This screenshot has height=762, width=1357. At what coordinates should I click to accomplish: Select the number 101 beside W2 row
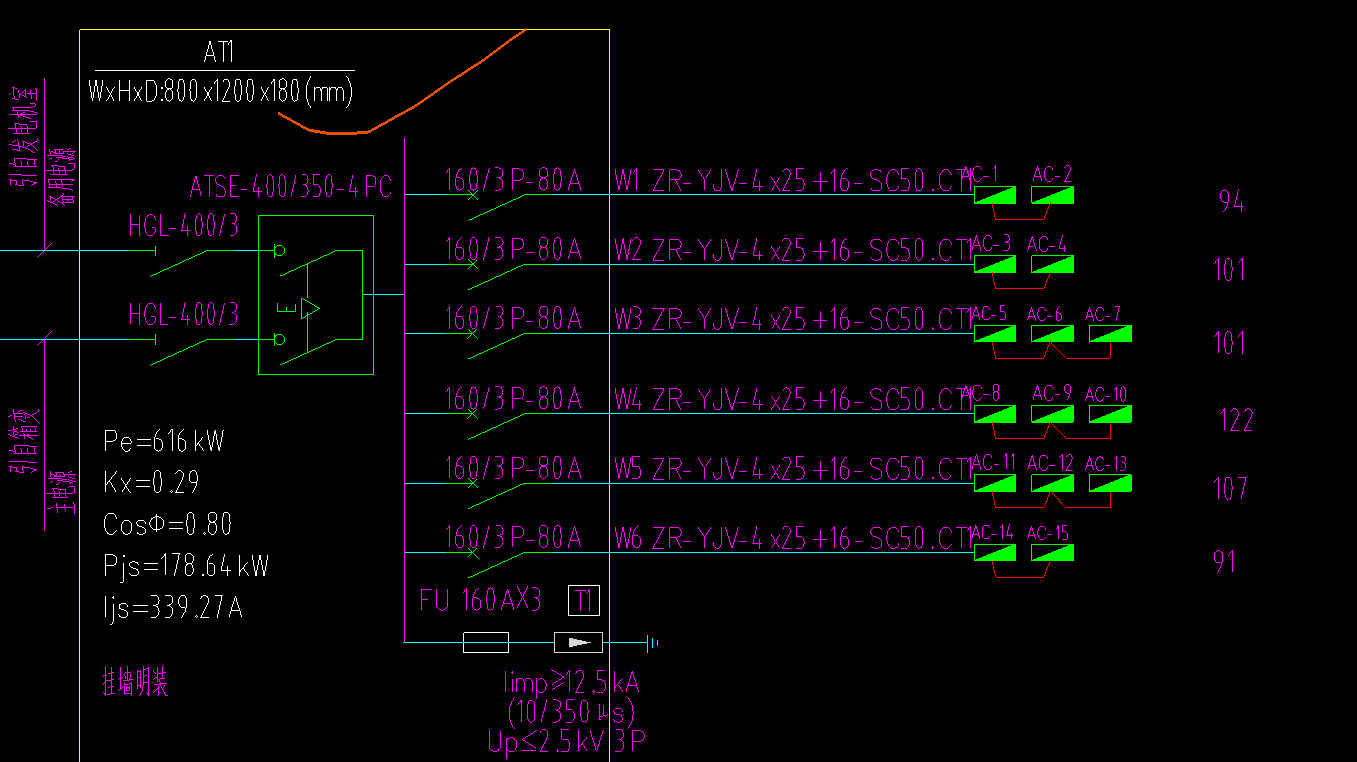[1230, 269]
